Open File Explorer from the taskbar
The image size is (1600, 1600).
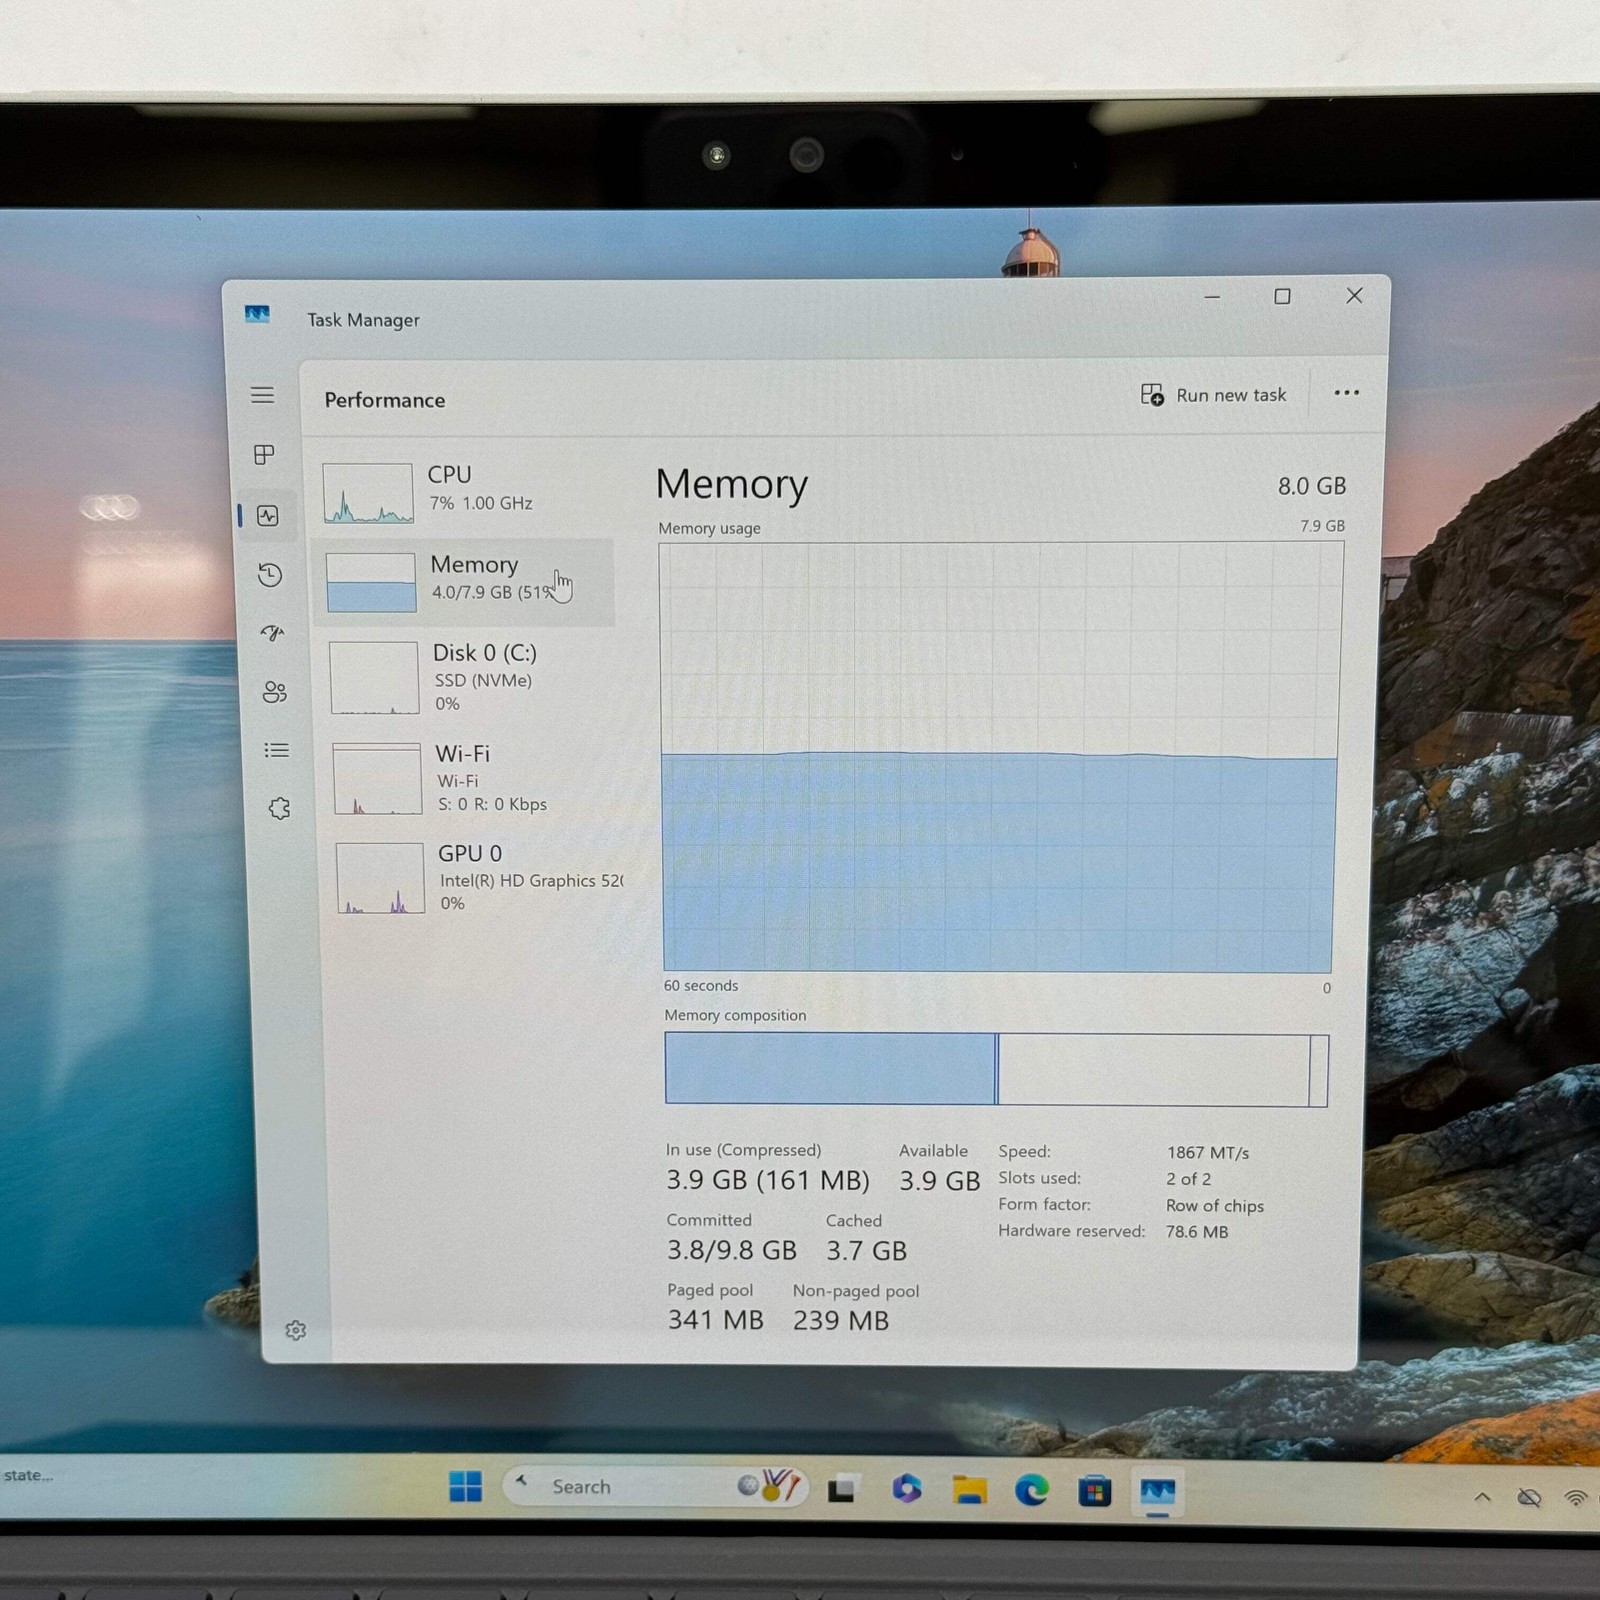point(969,1490)
